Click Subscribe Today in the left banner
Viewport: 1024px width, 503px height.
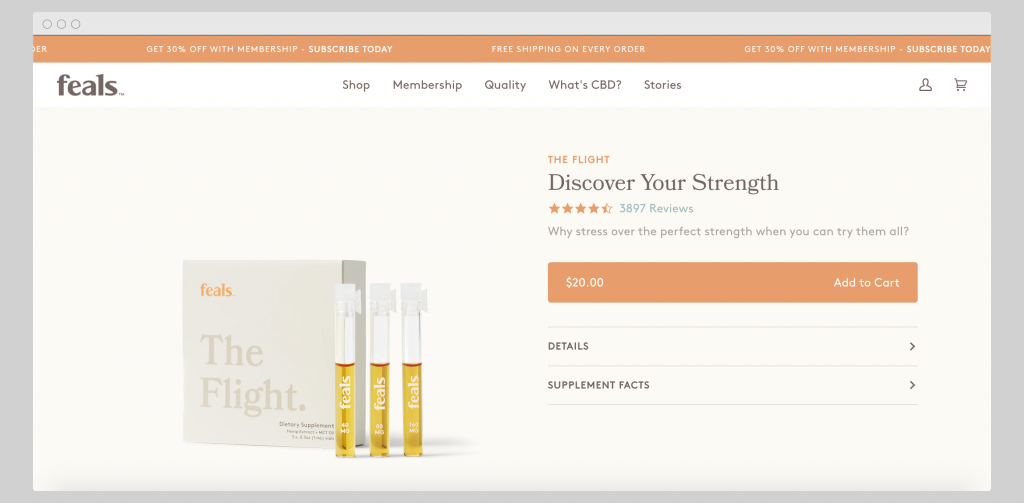350,49
